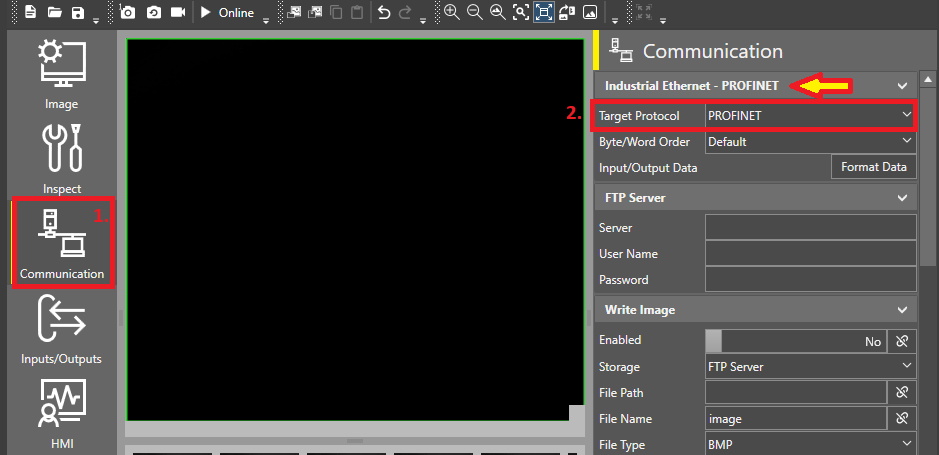Image resolution: width=939 pixels, height=455 pixels.
Task: Click the save job icon
Action: click(77, 13)
